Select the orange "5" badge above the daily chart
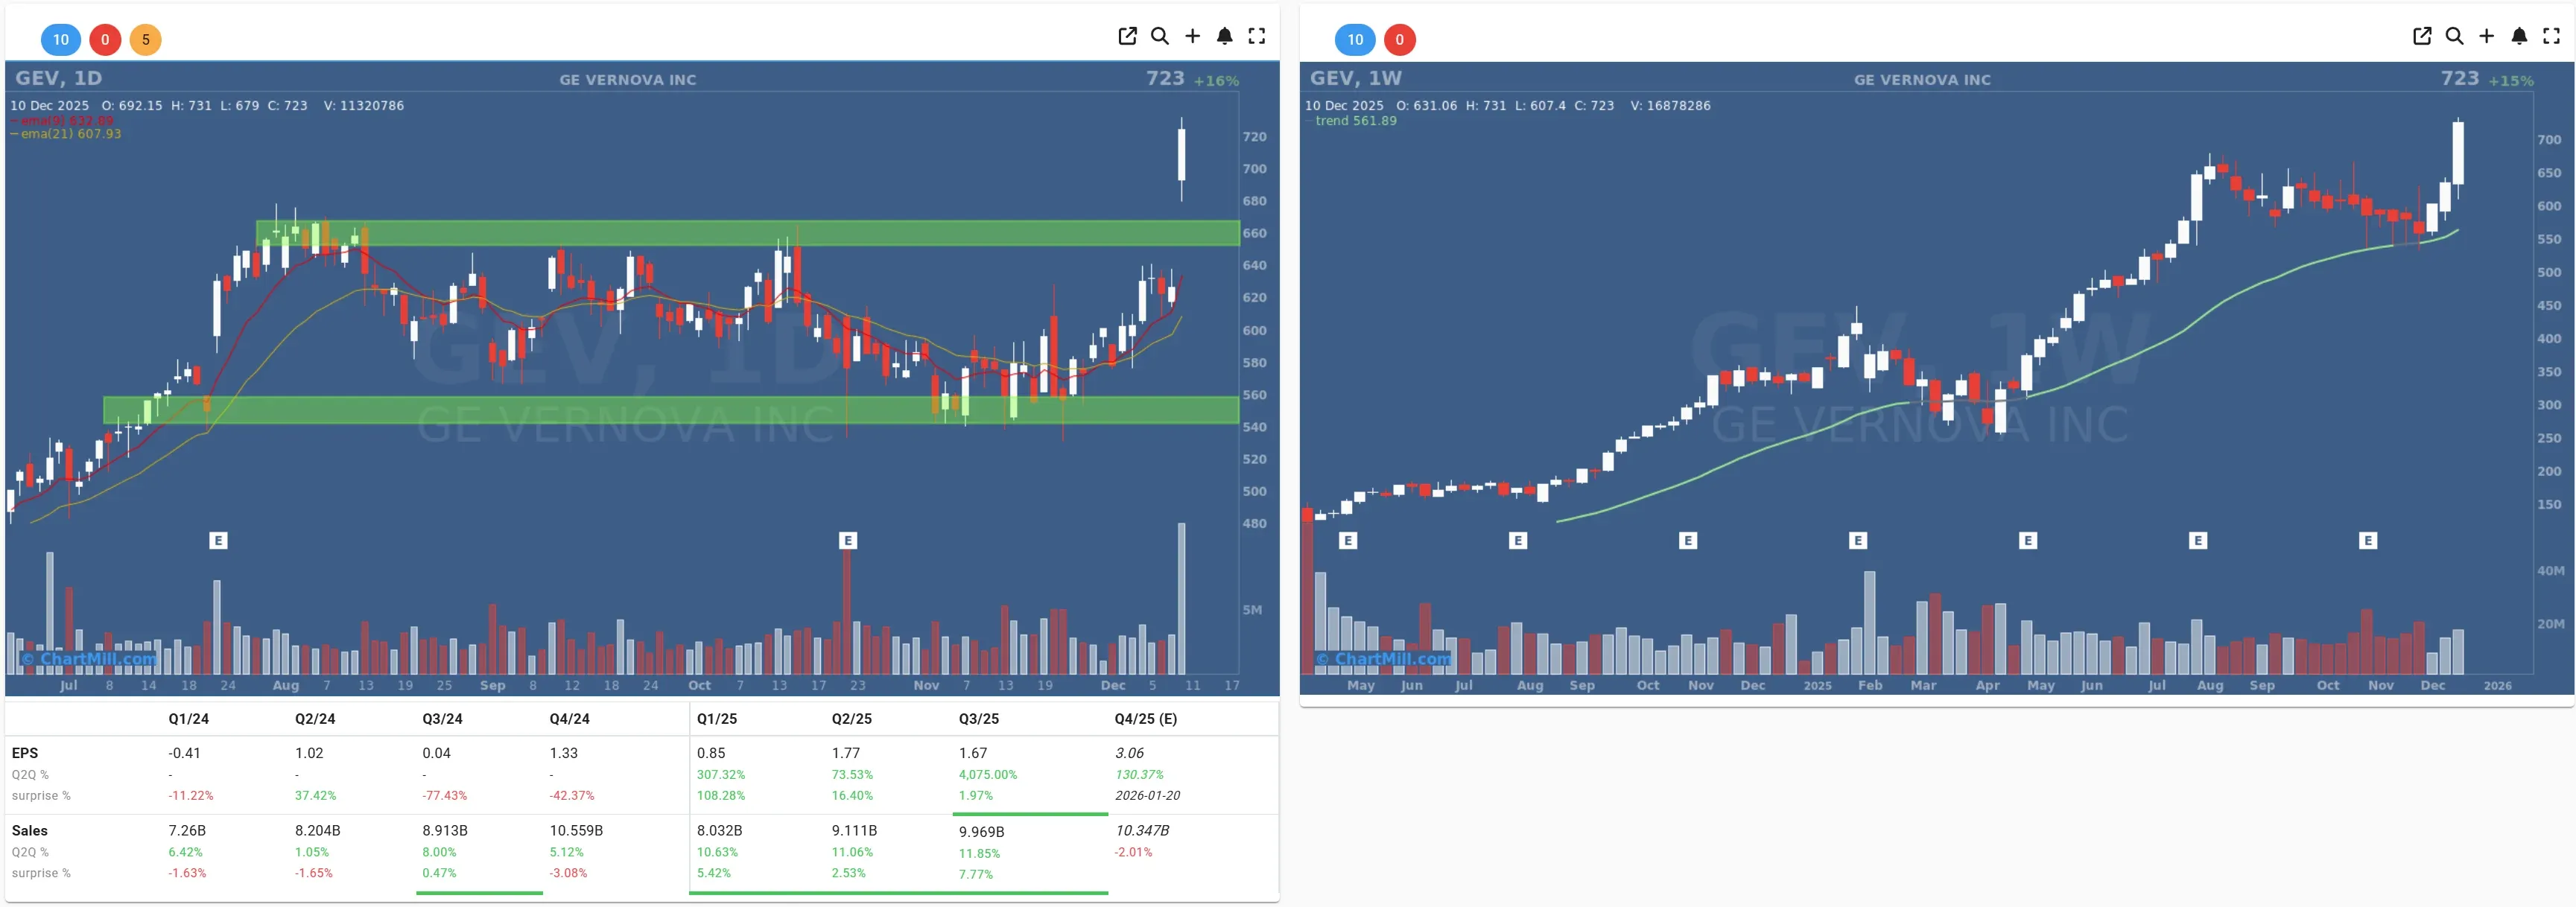Screen dimensions: 2576x907 click(x=145, y=40)
